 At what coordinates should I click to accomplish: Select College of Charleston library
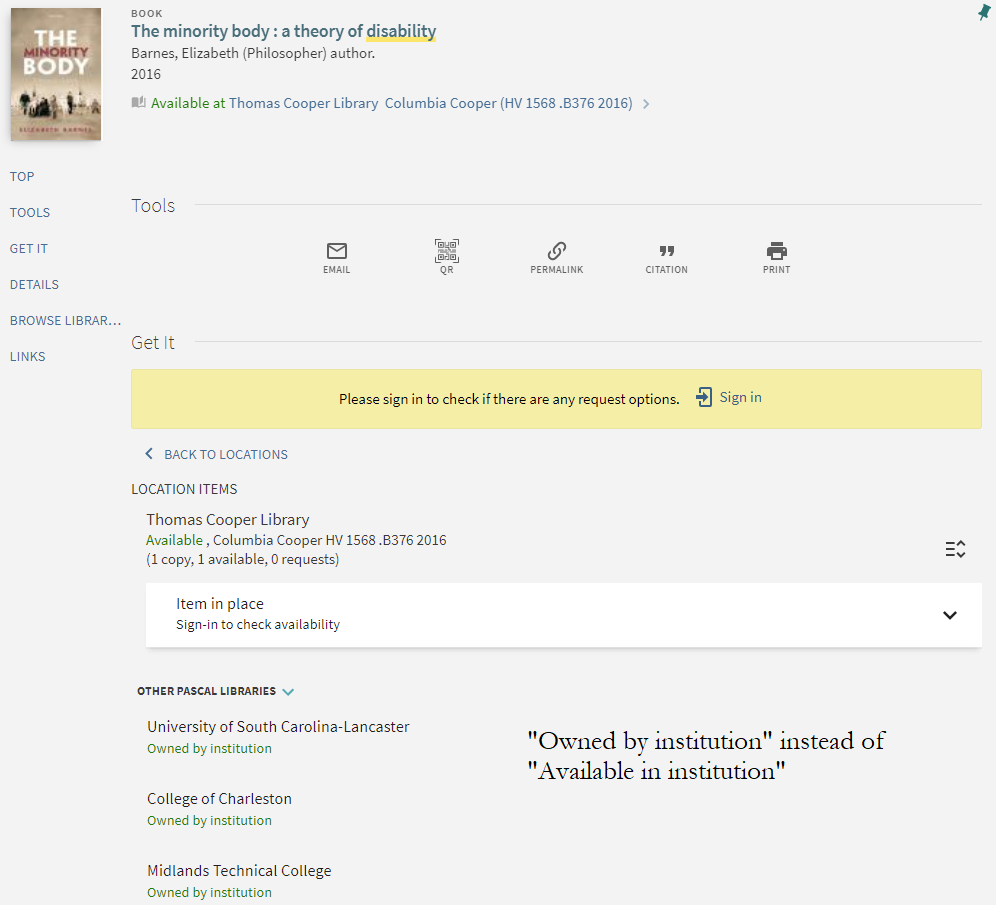click(219, 798)
